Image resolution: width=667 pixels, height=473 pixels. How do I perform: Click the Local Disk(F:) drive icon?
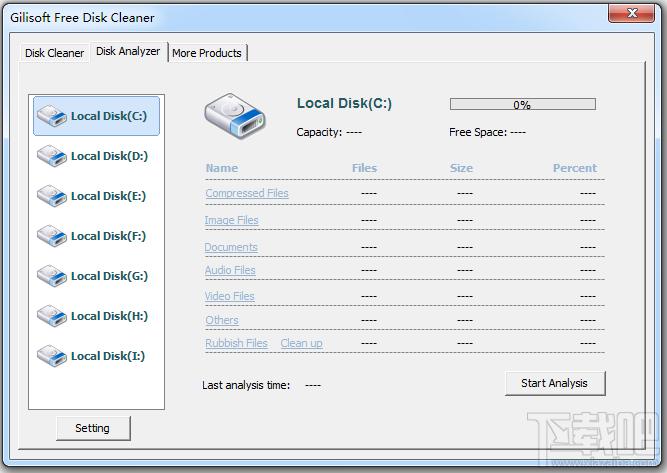(51, 236)
